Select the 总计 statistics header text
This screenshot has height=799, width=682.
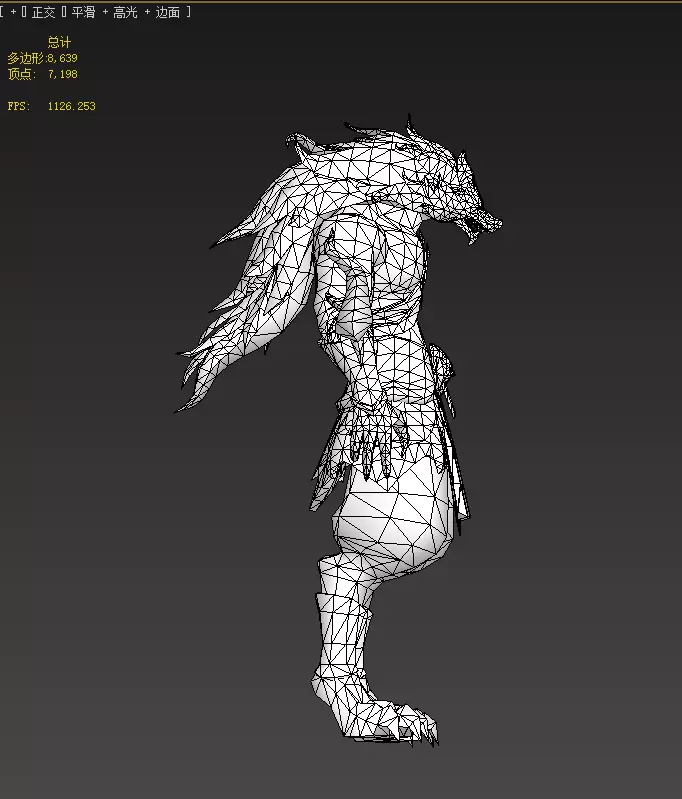(59, 42)
